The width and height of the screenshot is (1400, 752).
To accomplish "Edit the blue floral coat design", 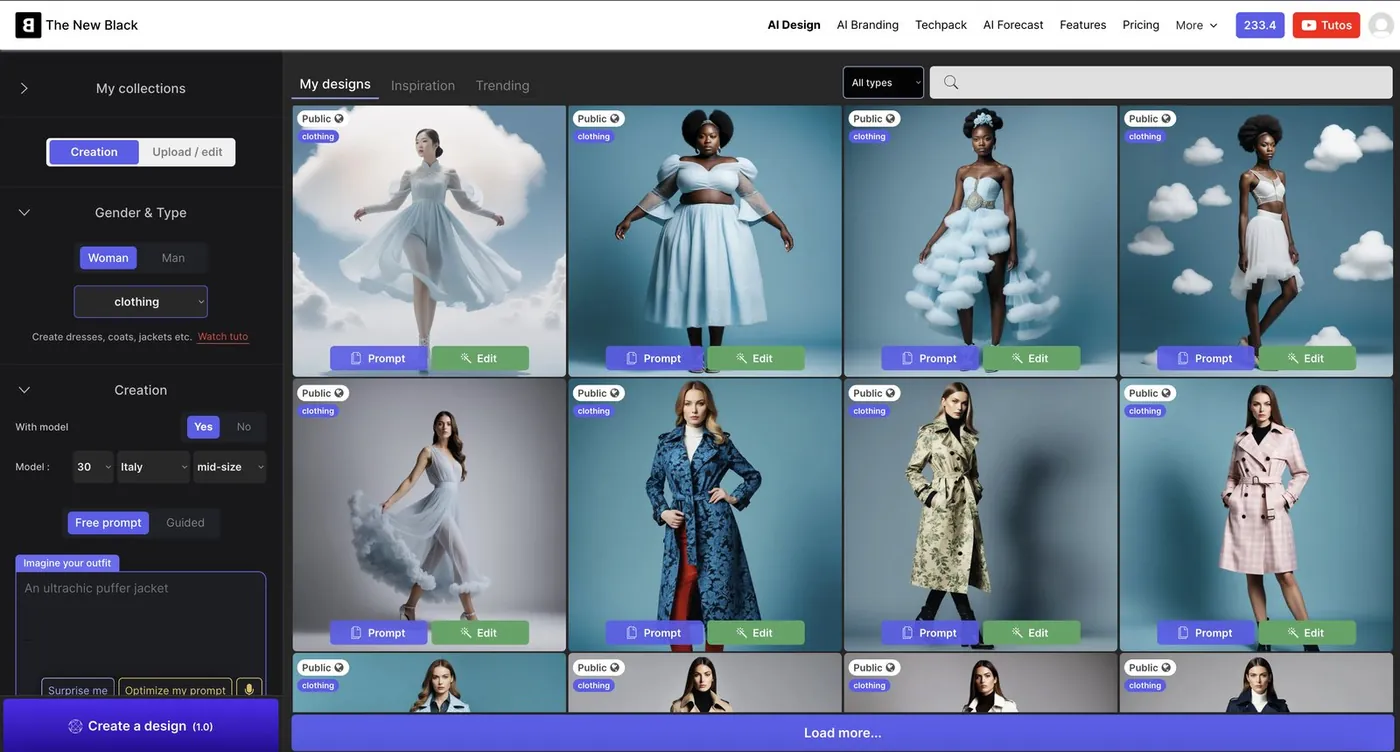I will pos(755,633).
